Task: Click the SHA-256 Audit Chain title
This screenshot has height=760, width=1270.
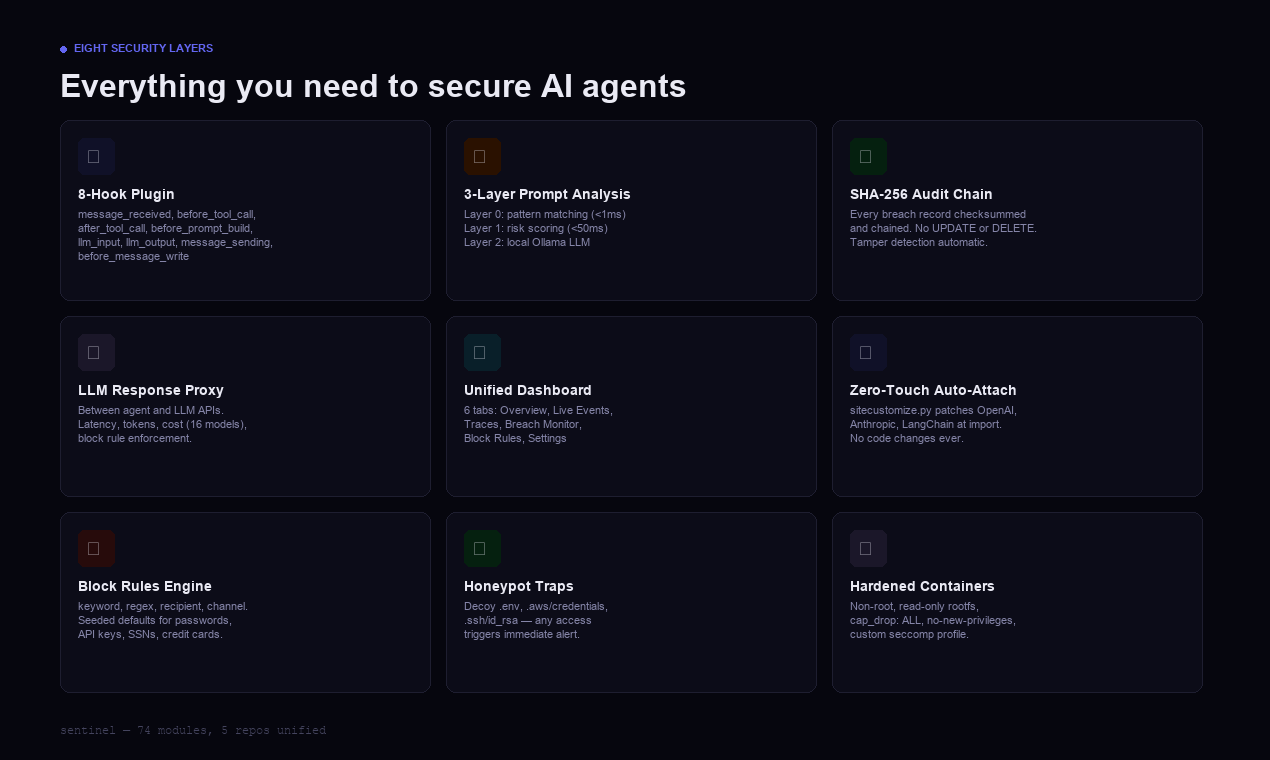Action: coord(921,194)
